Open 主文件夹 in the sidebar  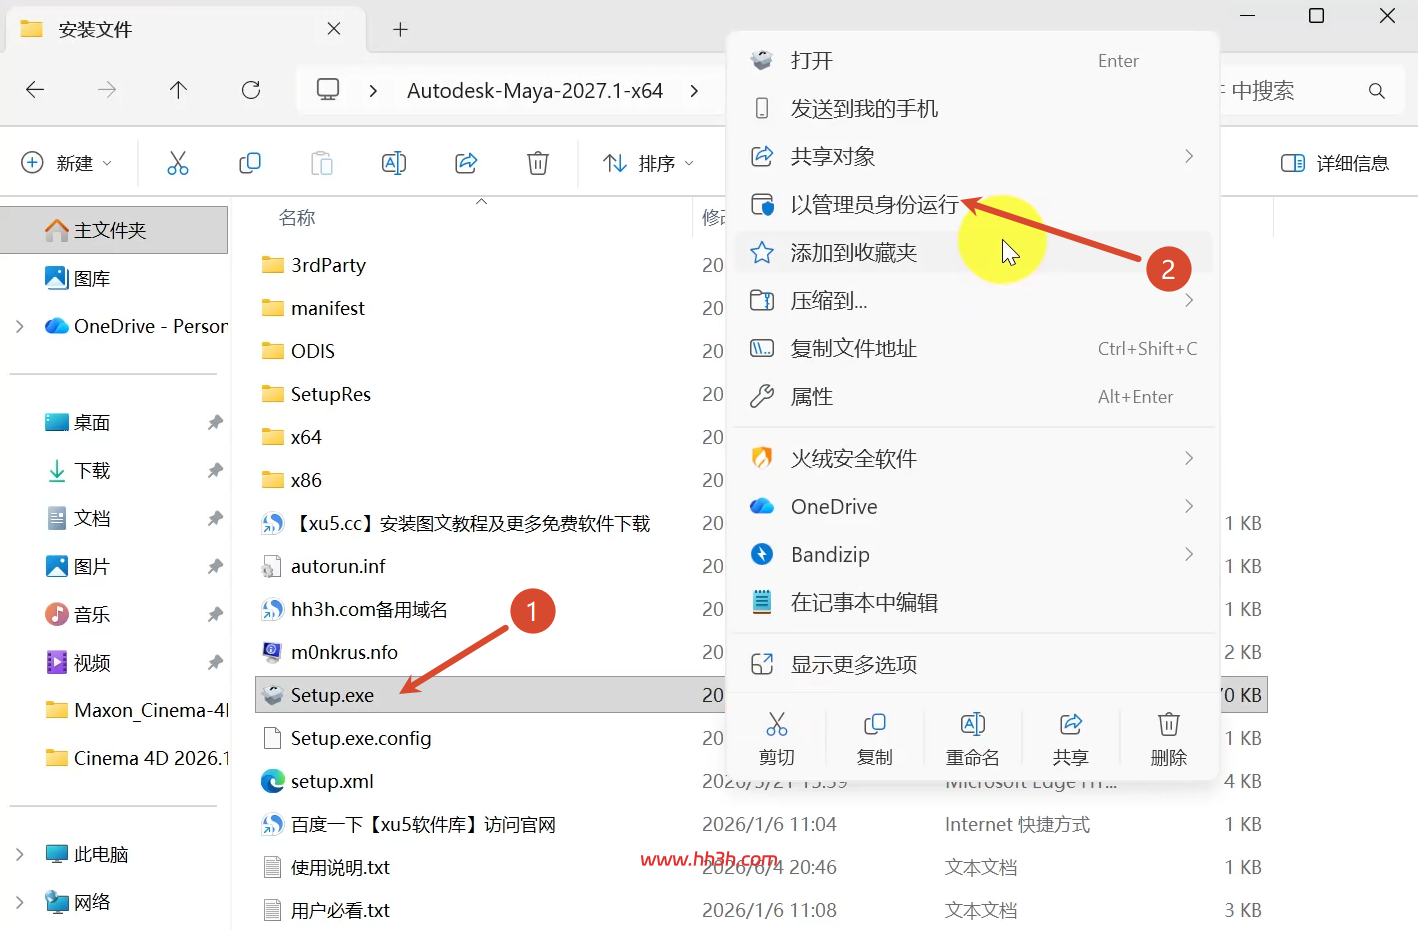pos(114,230)
